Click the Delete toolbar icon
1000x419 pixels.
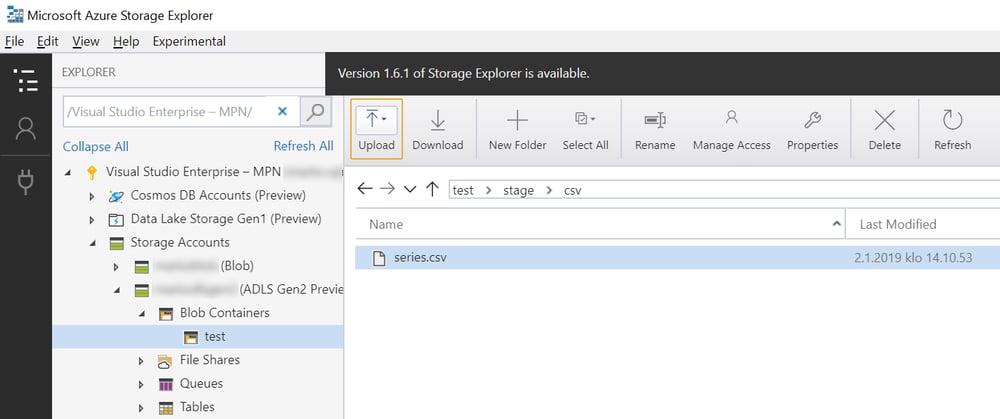tap(885, 129)
